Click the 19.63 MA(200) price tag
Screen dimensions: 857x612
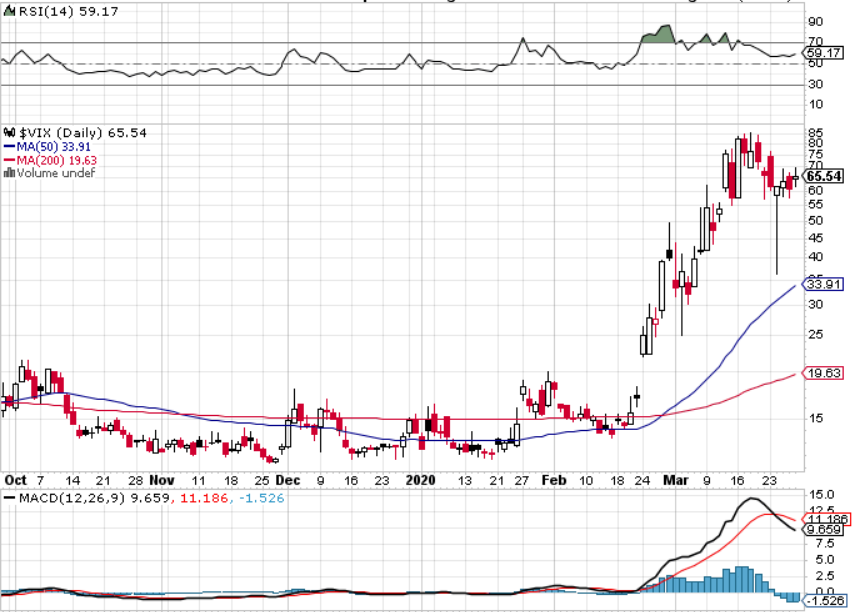tap(823, 373)
